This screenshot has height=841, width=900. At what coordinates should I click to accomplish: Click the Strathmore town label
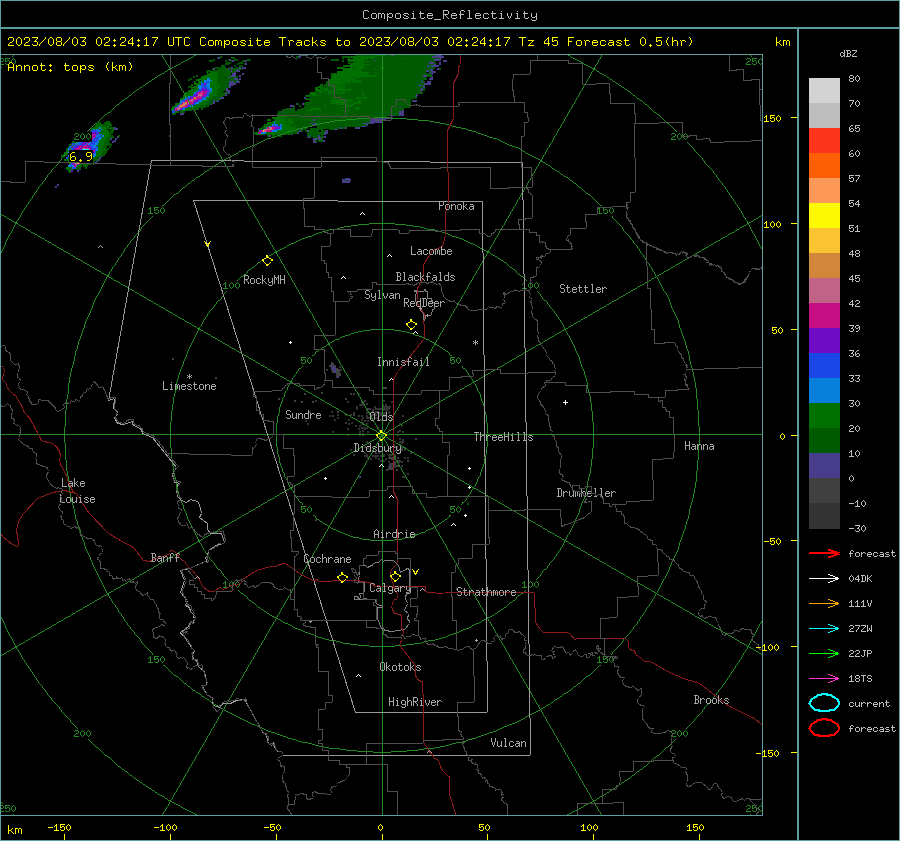coord(486,592)
